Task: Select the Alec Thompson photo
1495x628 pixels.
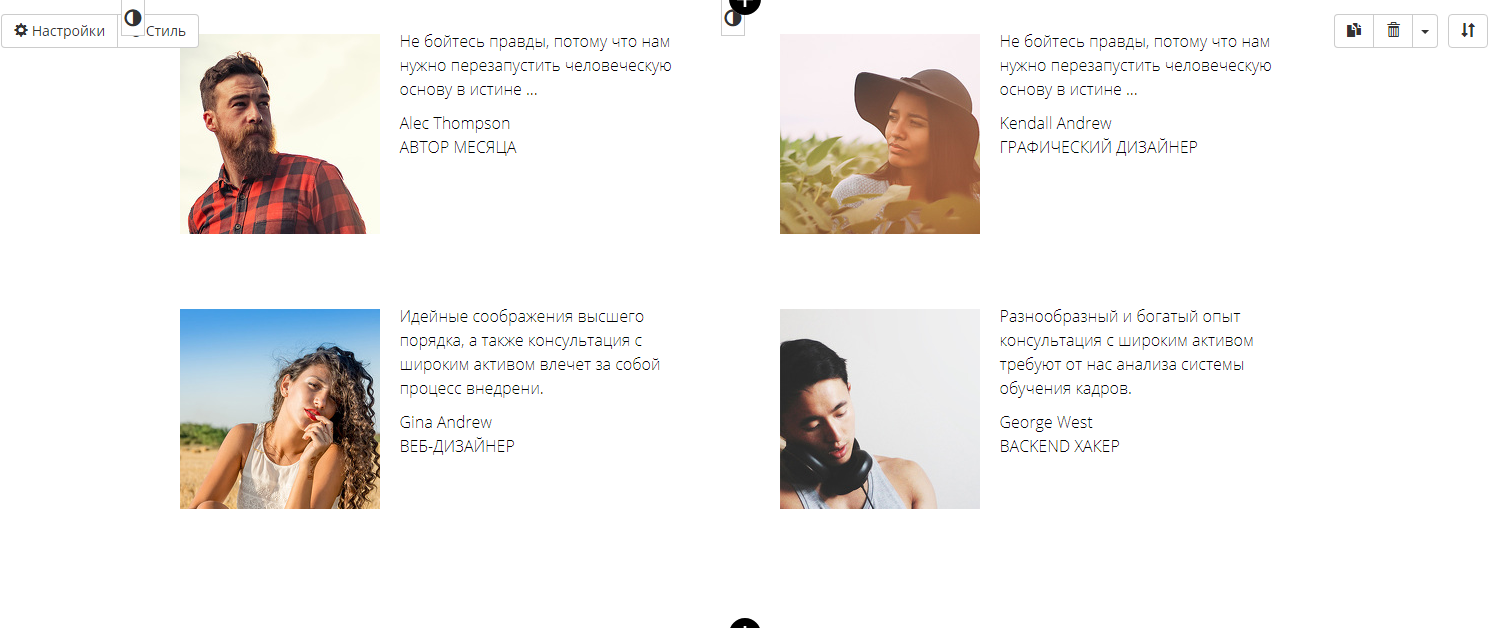Action: tap(280, 134)
